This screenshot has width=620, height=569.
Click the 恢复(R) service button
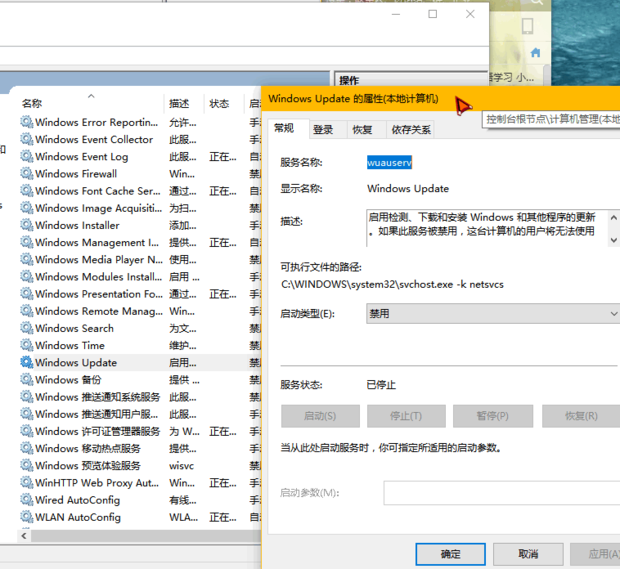[x=581, y=416]
